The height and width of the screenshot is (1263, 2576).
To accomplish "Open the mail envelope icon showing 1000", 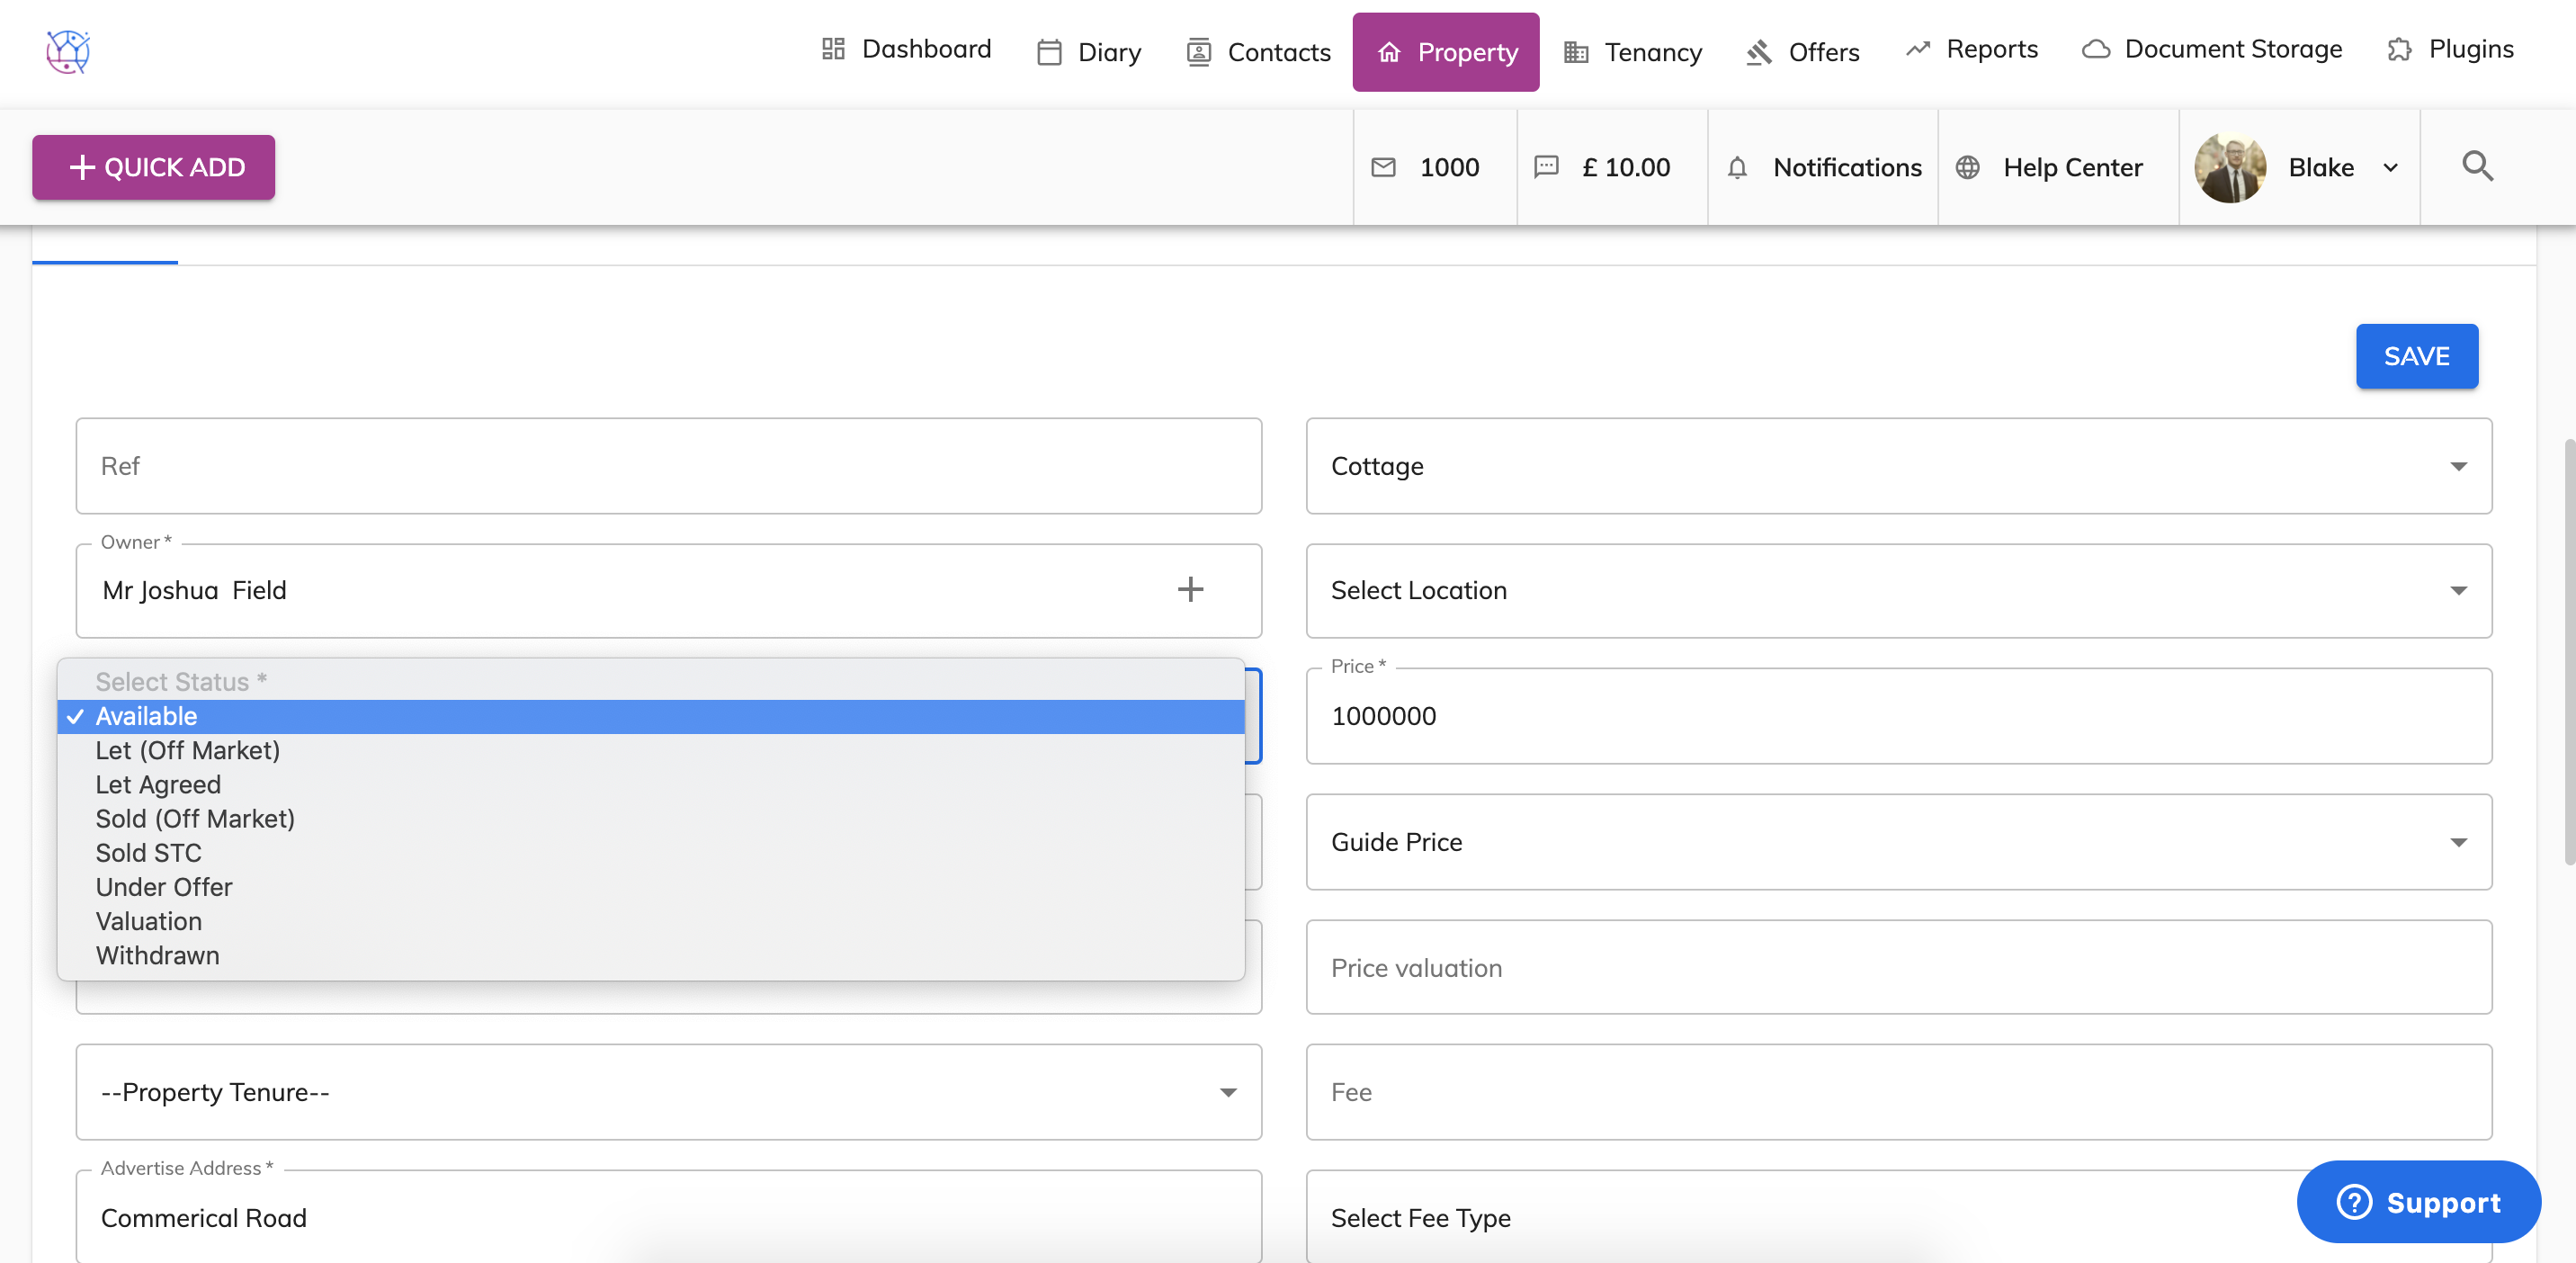I will coord(1383,167).
